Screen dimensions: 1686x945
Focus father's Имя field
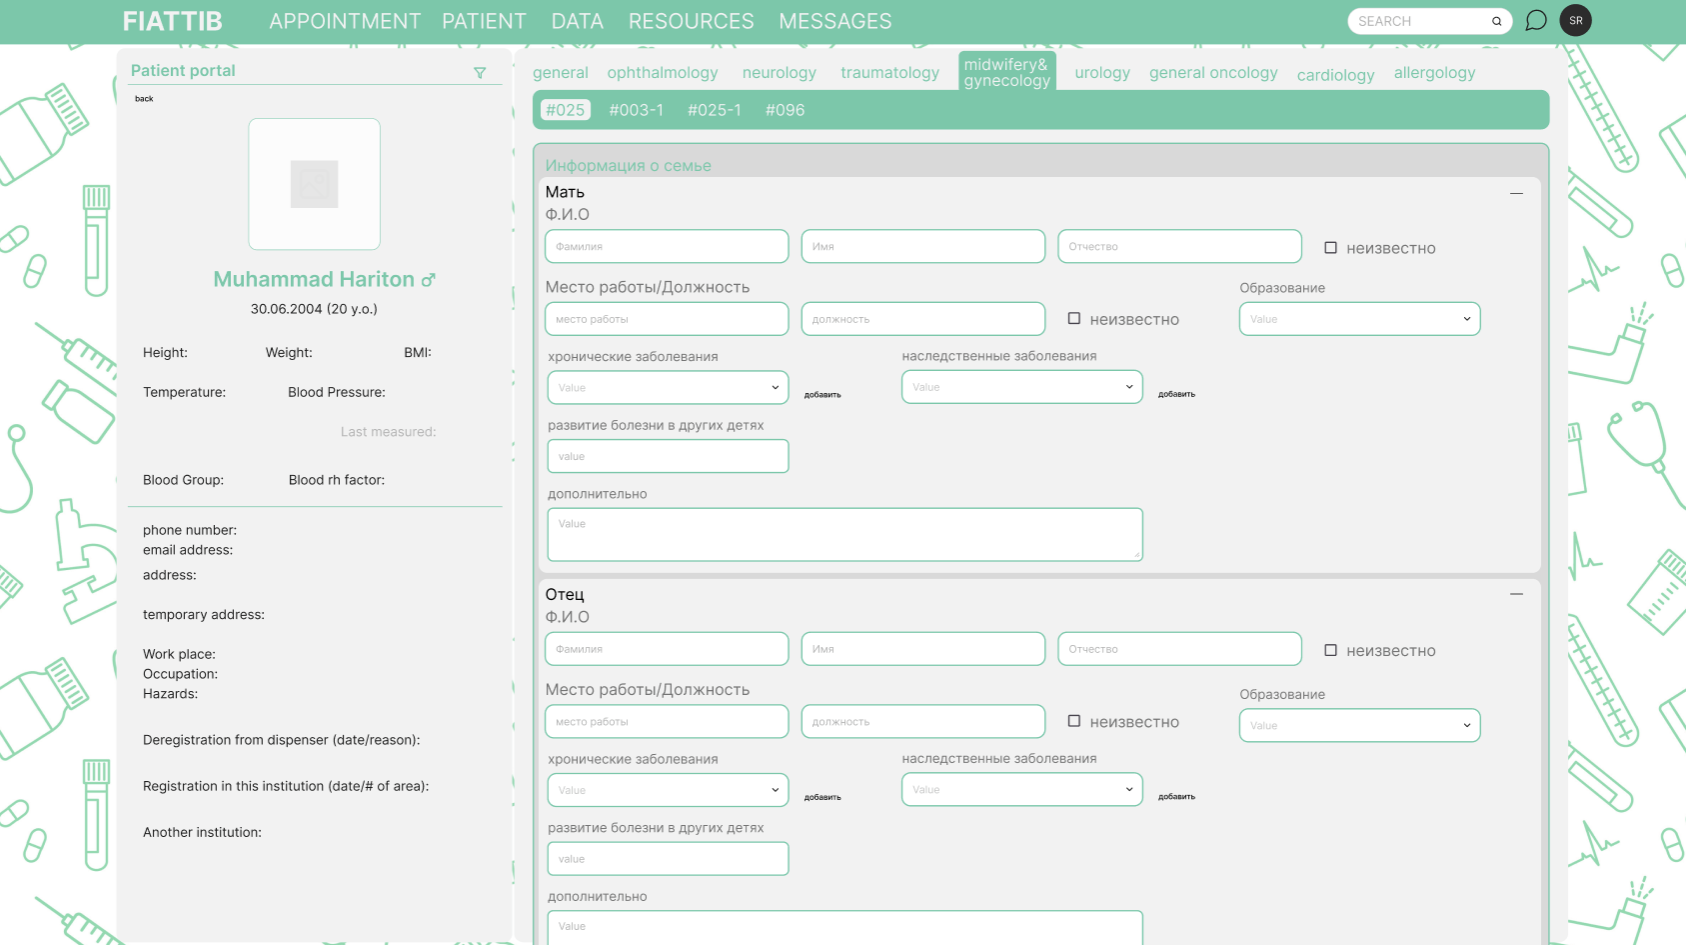coord(923,649)
